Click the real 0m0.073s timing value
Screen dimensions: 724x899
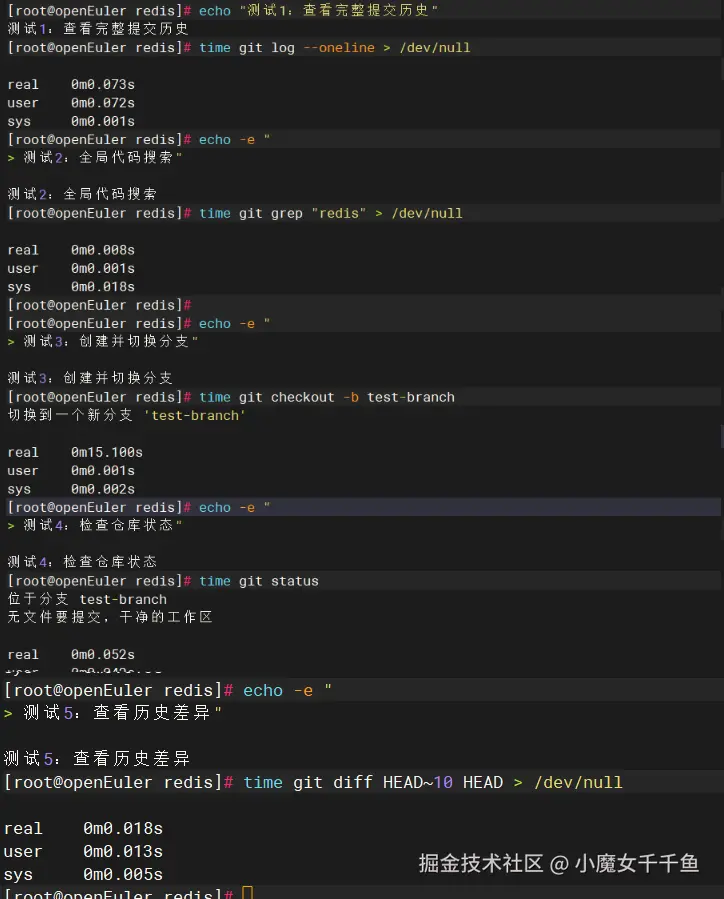click(x=103, y=84)
